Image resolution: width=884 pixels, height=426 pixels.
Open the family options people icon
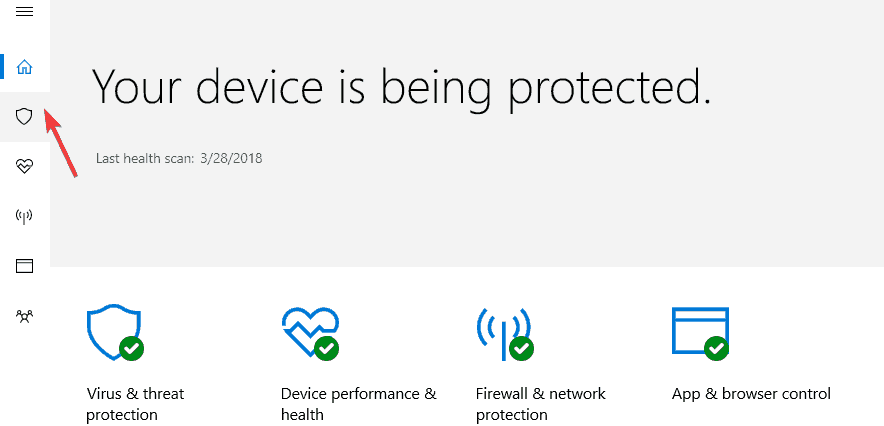tap(24, 316)
